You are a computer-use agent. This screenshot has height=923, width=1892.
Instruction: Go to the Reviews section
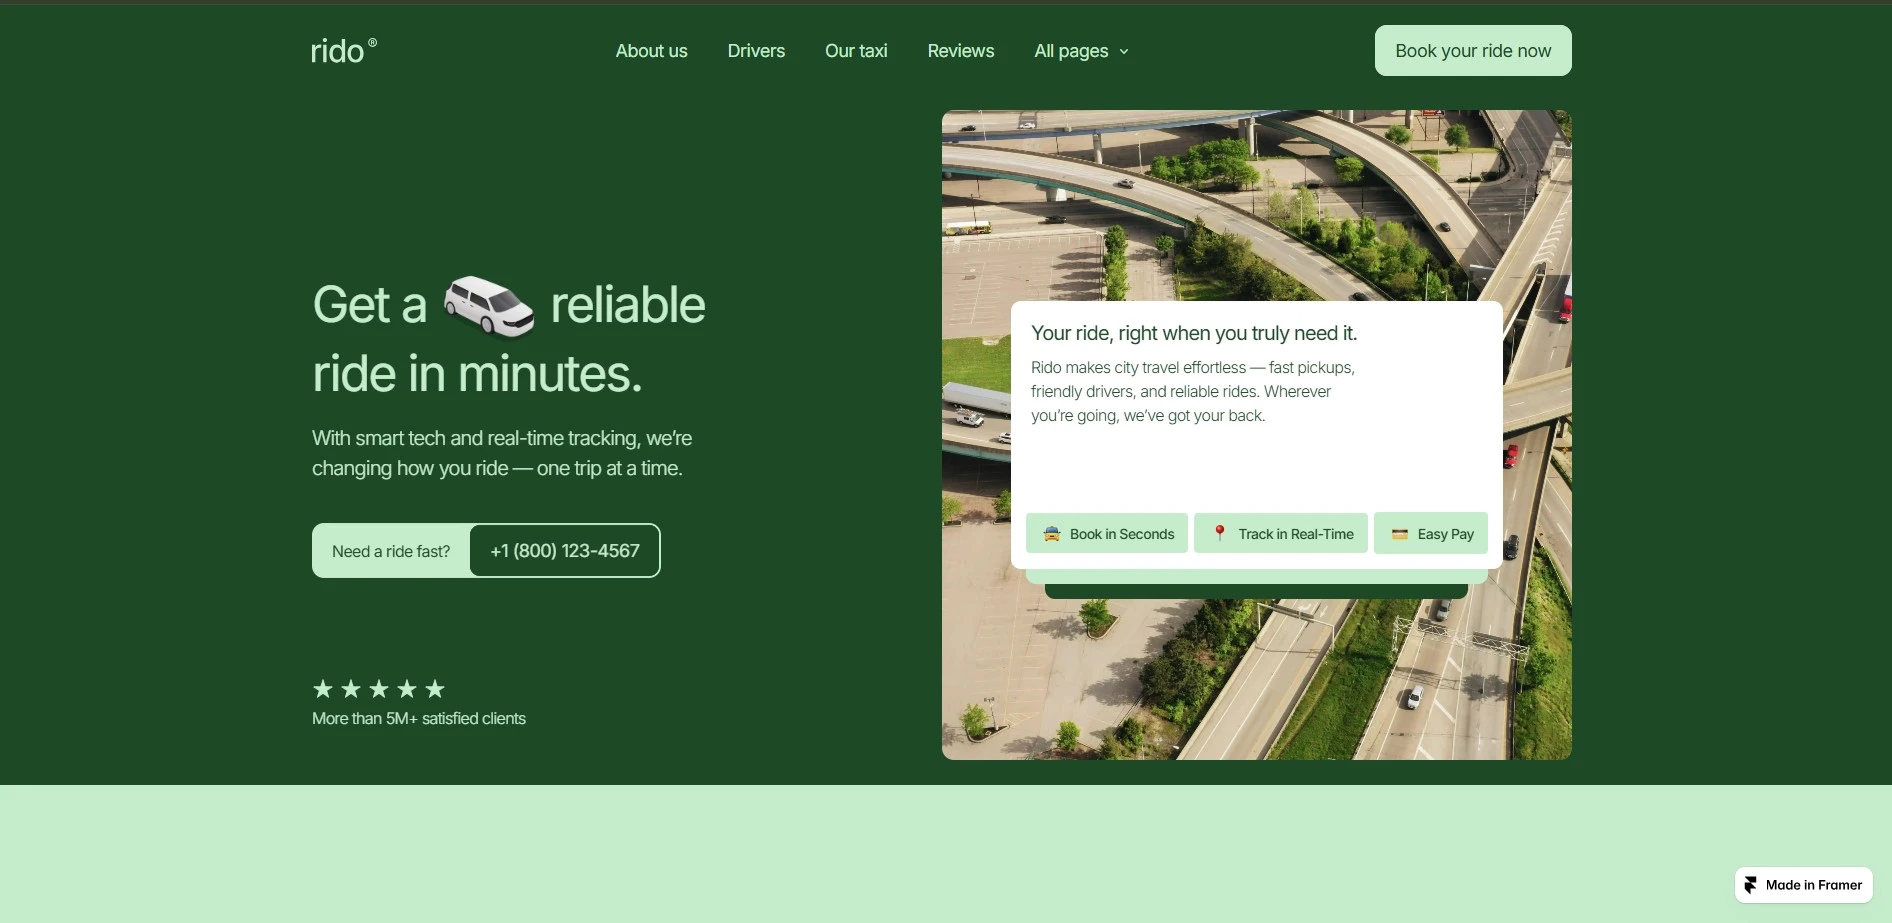[960, 50]
